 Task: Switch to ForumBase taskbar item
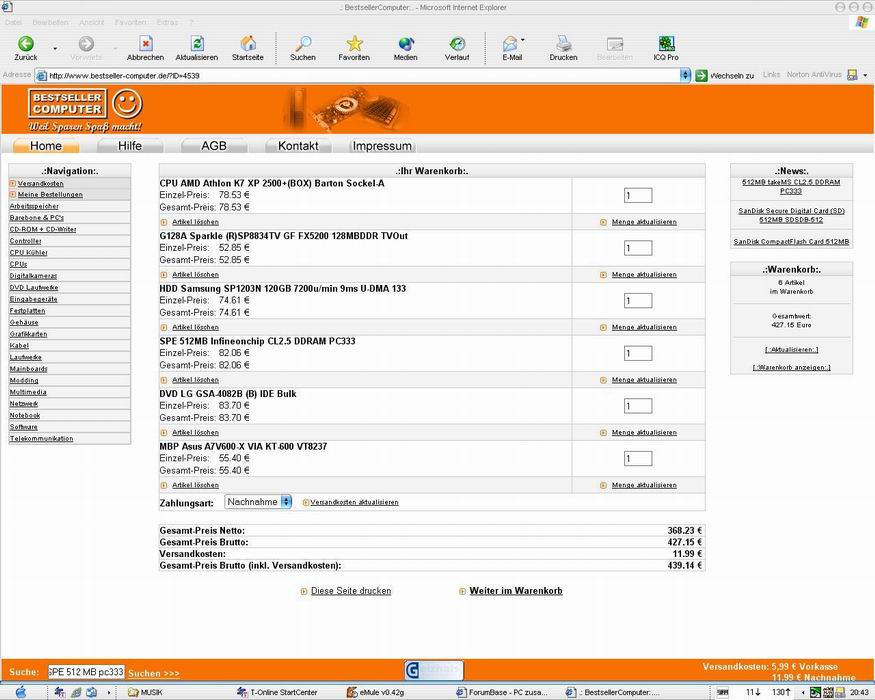[x=502, y=692]
